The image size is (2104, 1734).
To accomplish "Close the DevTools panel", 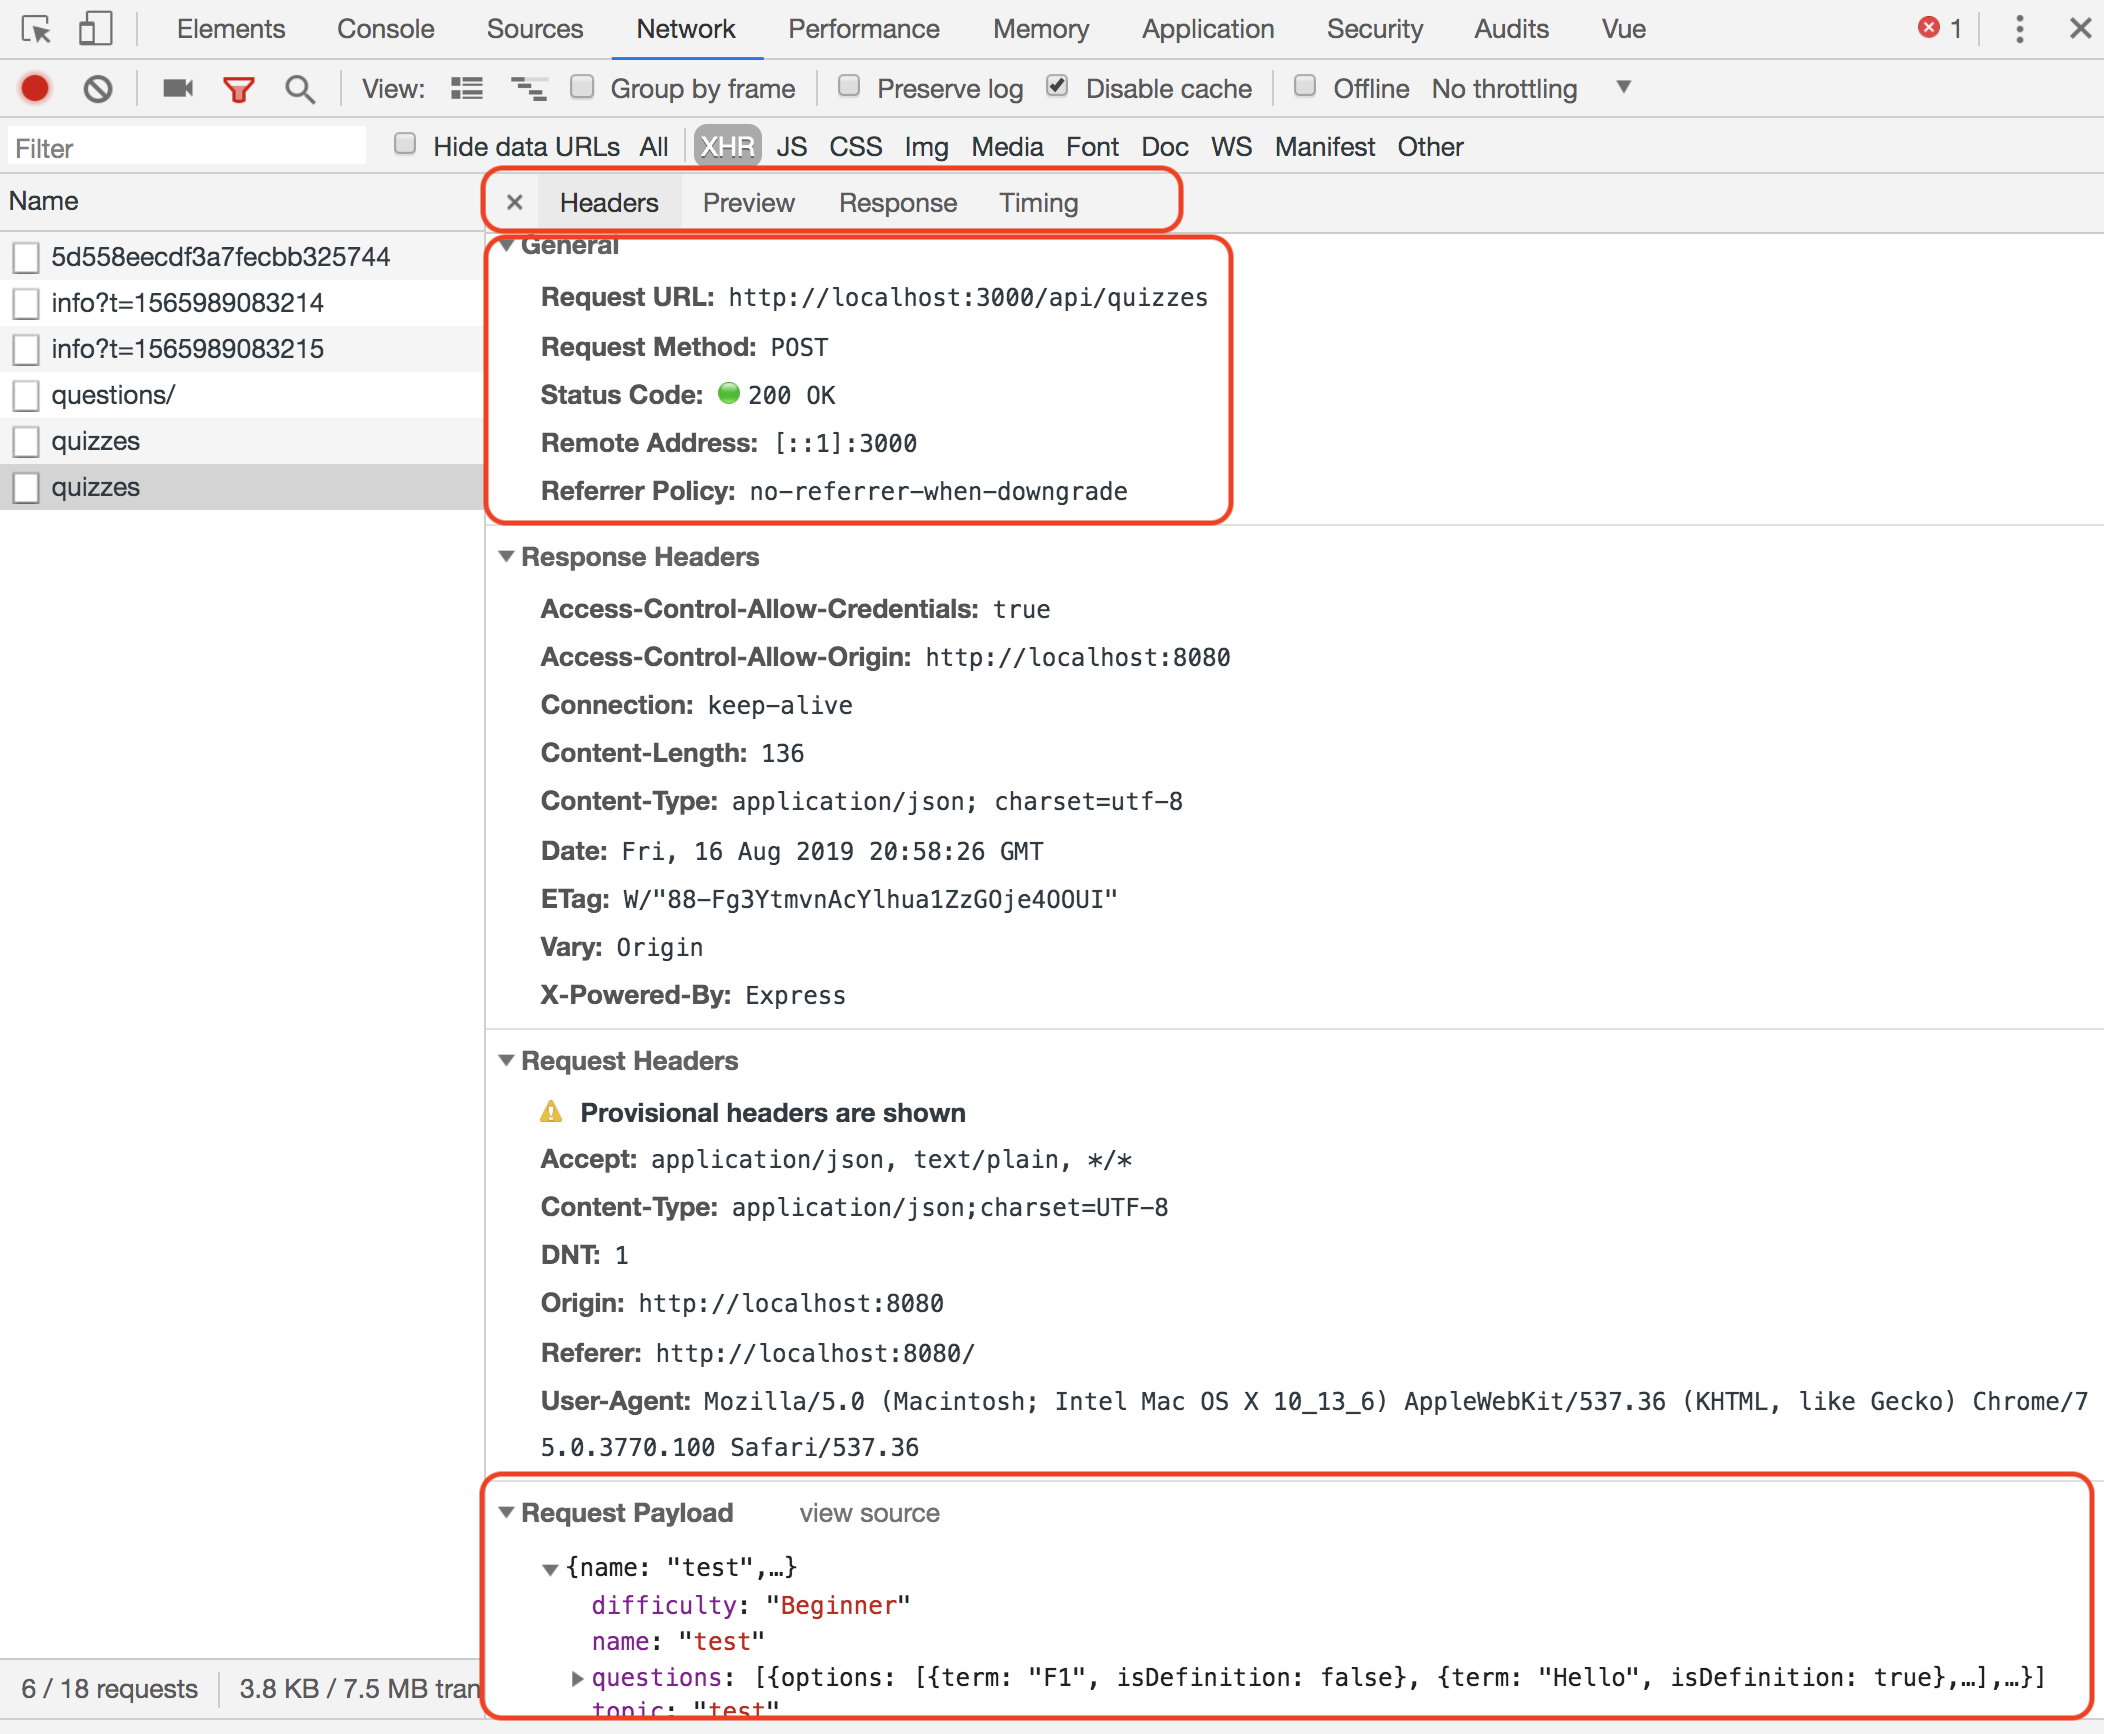I will tap(2080, 28).
